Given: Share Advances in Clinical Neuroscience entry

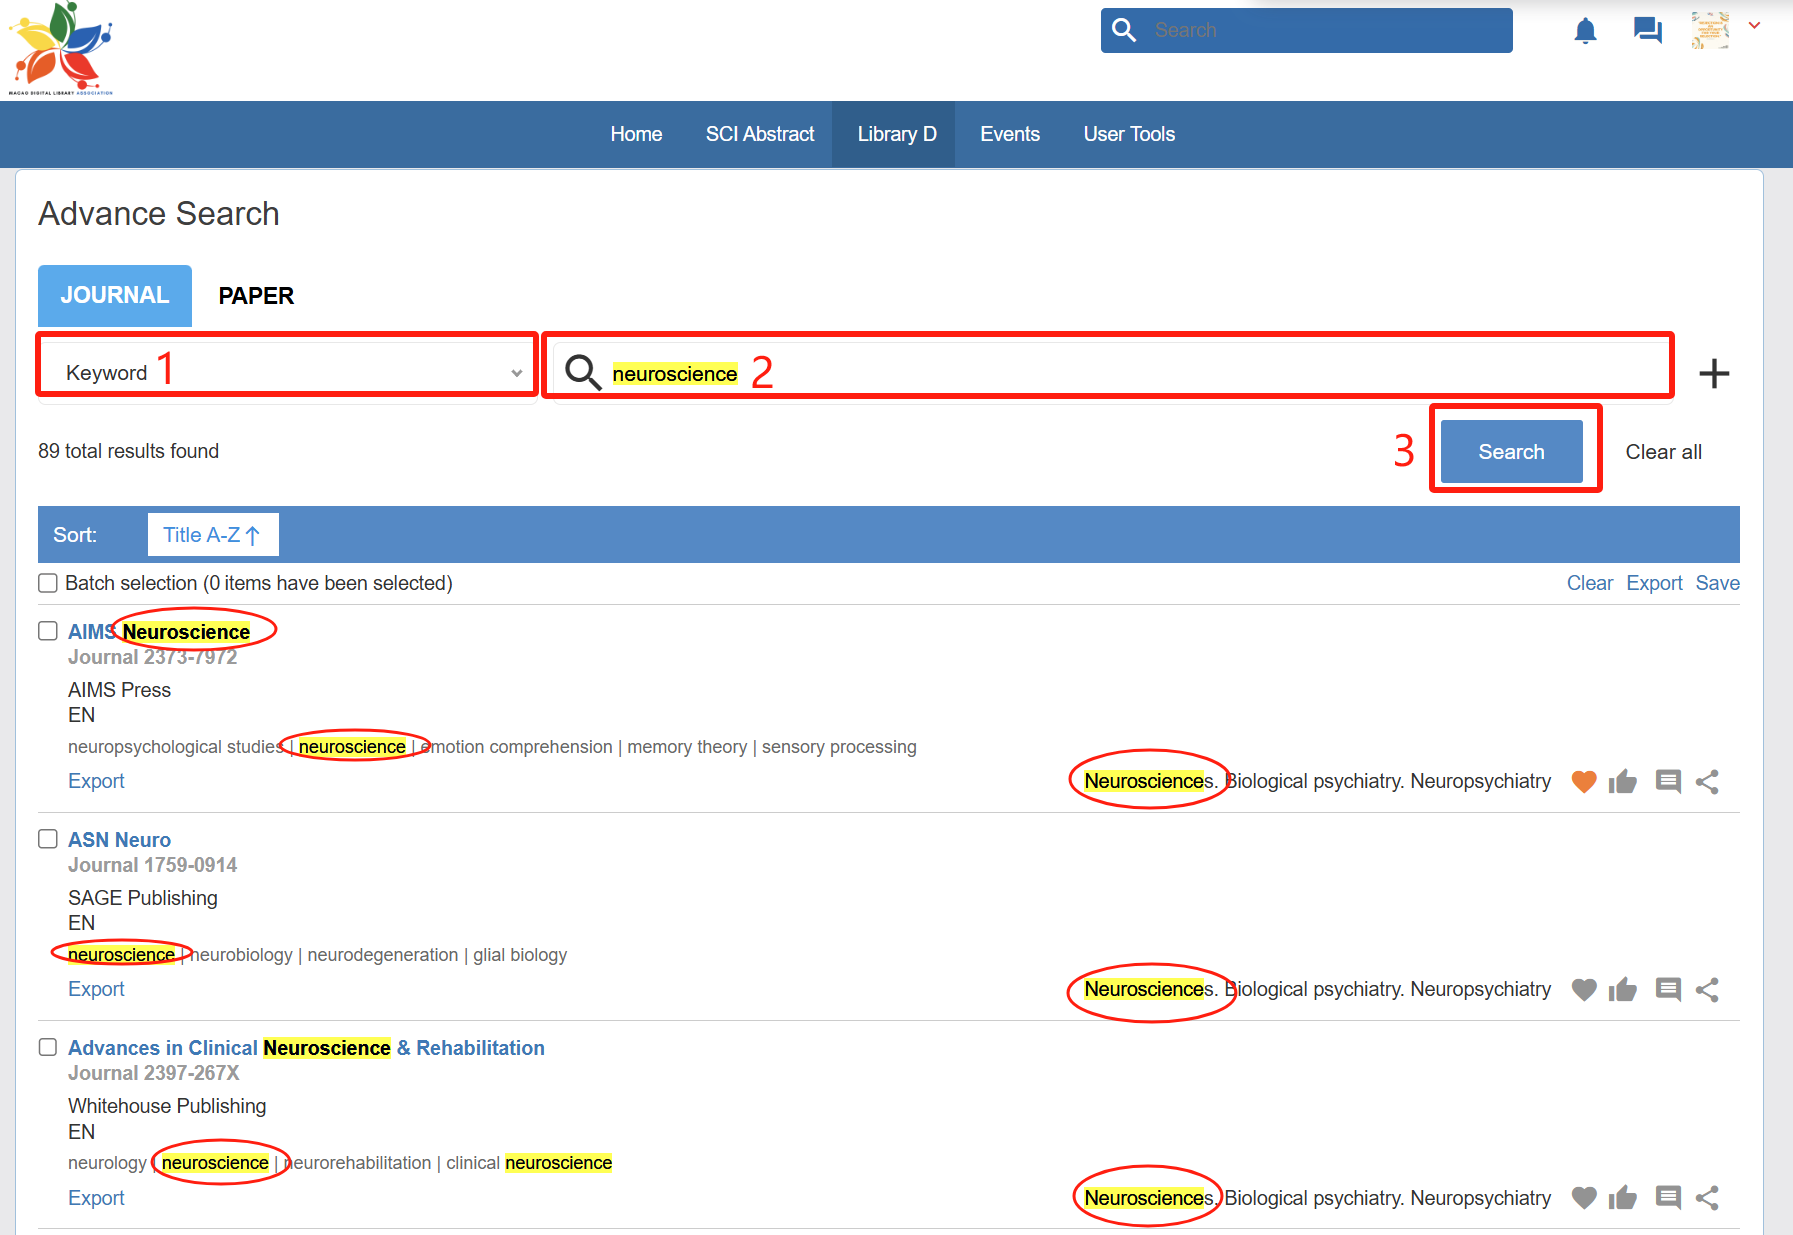Looking at the screenshot, I should click(x=1707, y=1198).
